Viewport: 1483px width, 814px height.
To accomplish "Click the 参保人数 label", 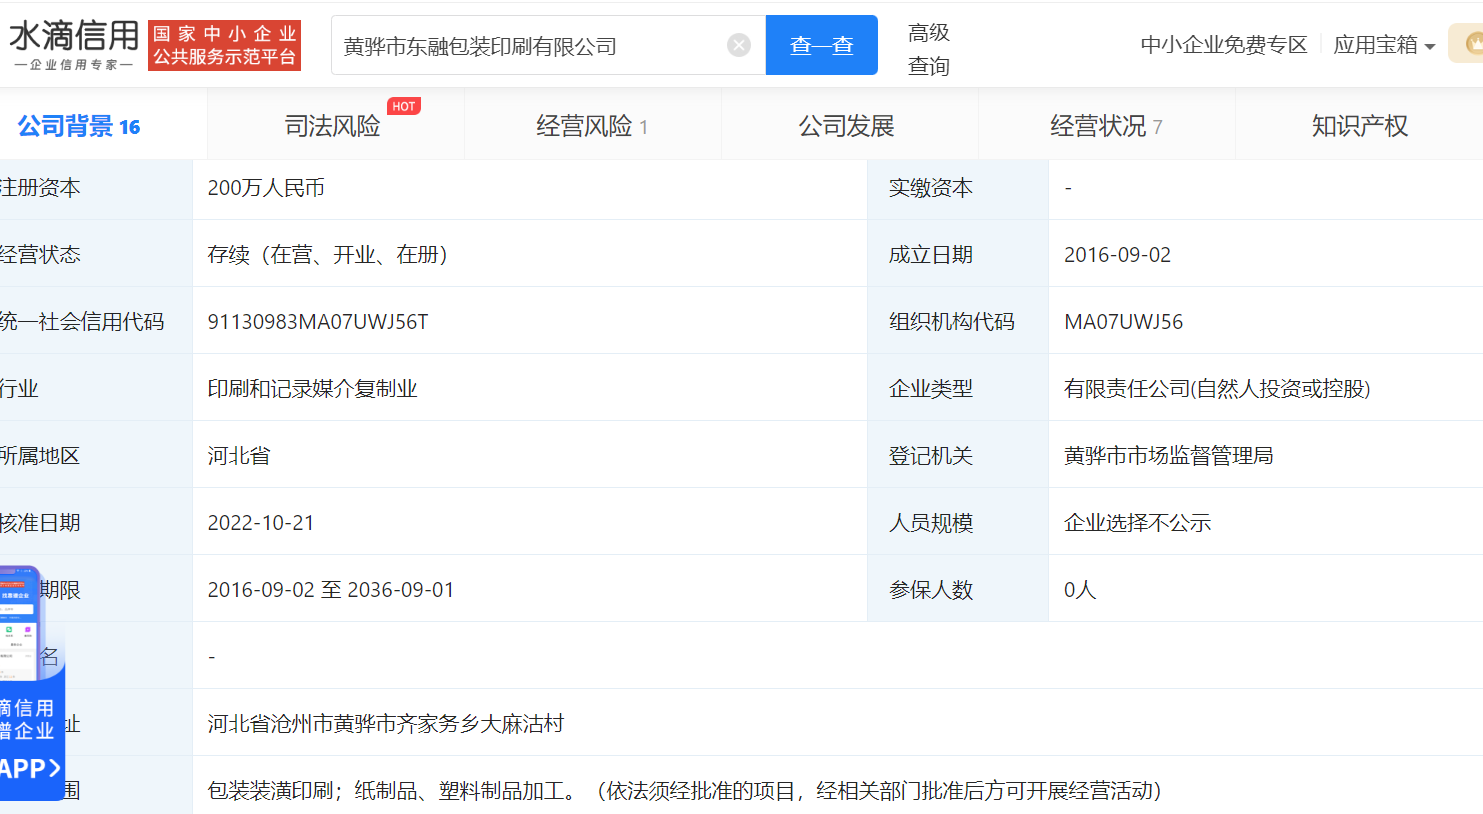I will click(931, 590).
